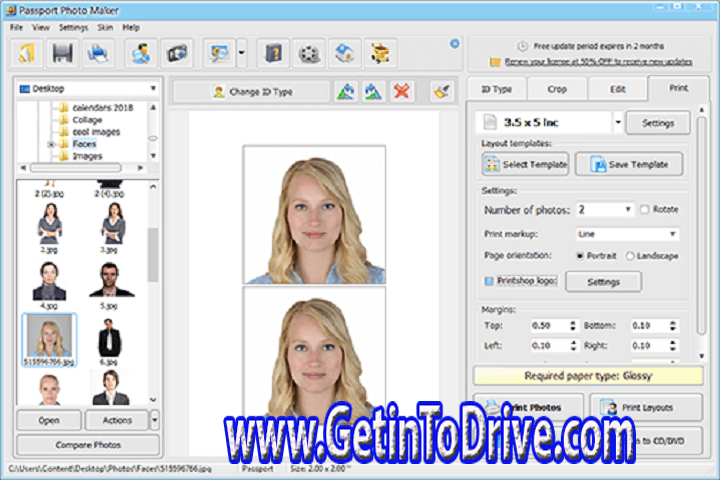Enable the Rotate checkbox
Viewport: 720px width, 480px height.
[x=645, y=209]
